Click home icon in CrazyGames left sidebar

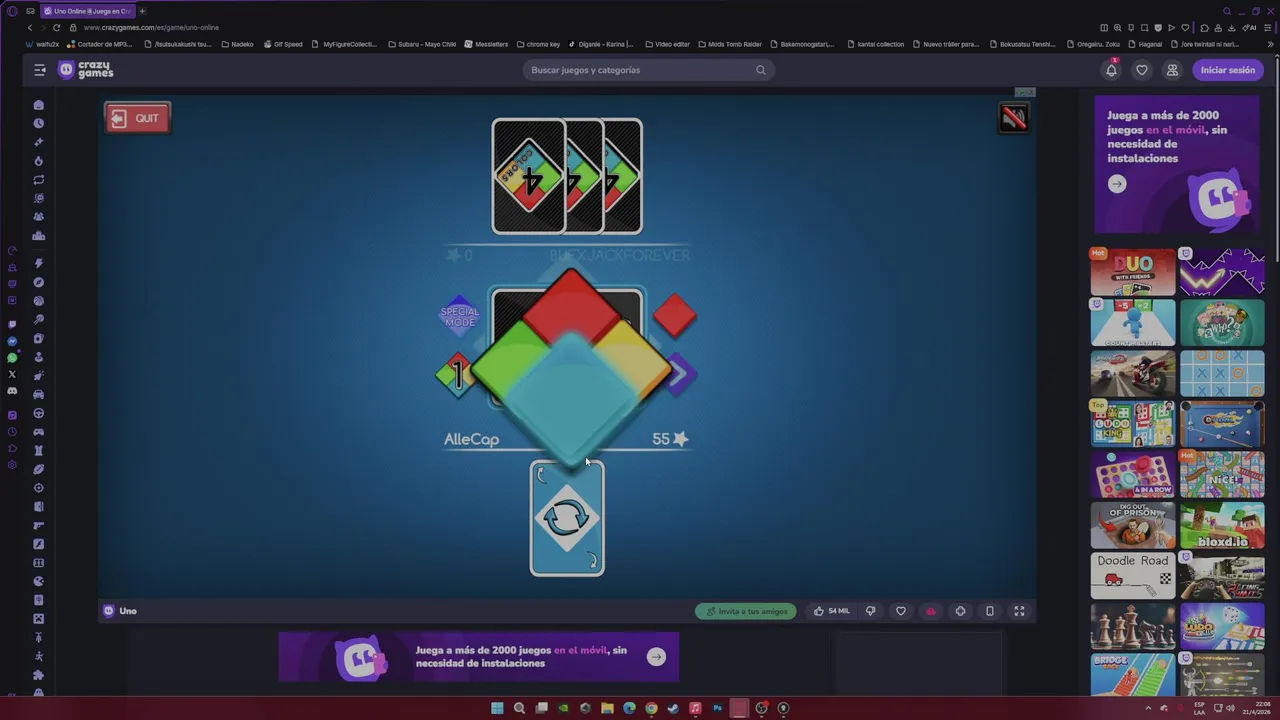click(x=39, y=105)
